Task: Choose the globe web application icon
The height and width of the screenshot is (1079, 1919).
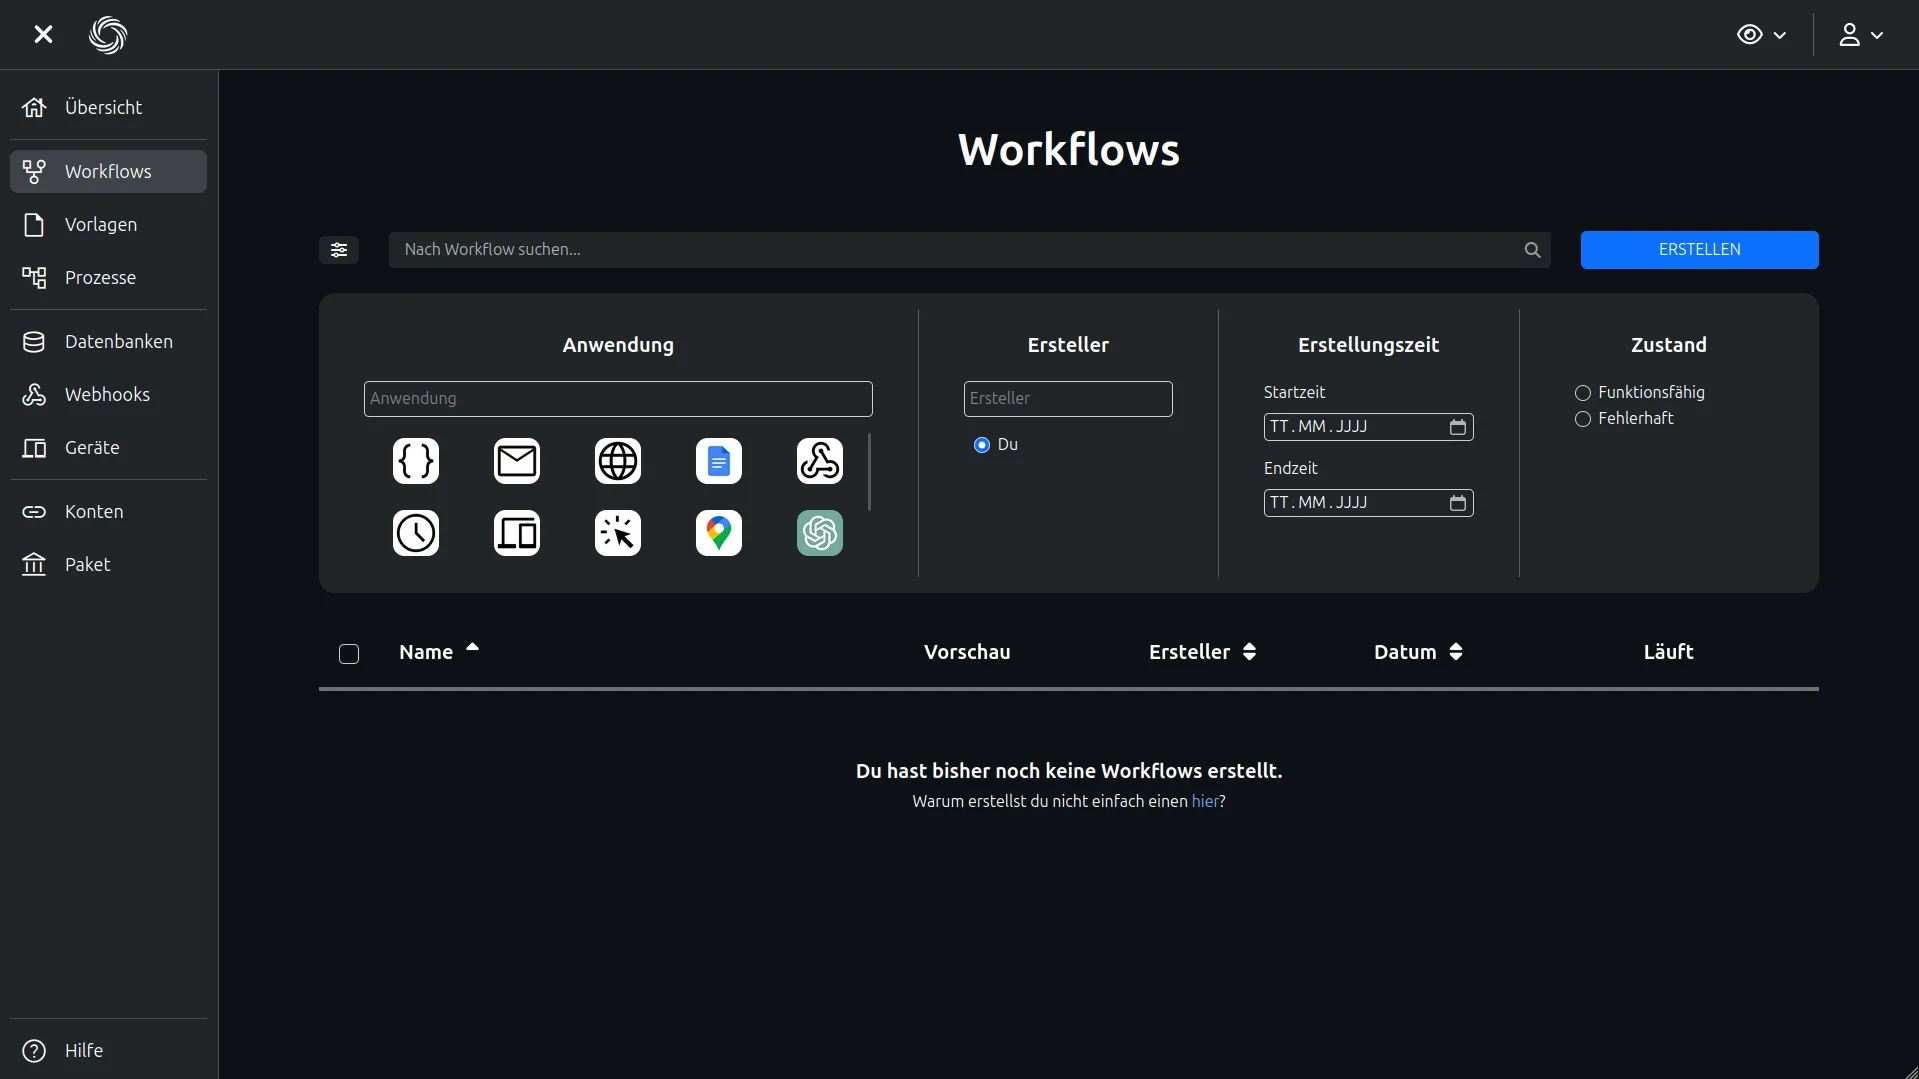Action: tap(618, 461)
